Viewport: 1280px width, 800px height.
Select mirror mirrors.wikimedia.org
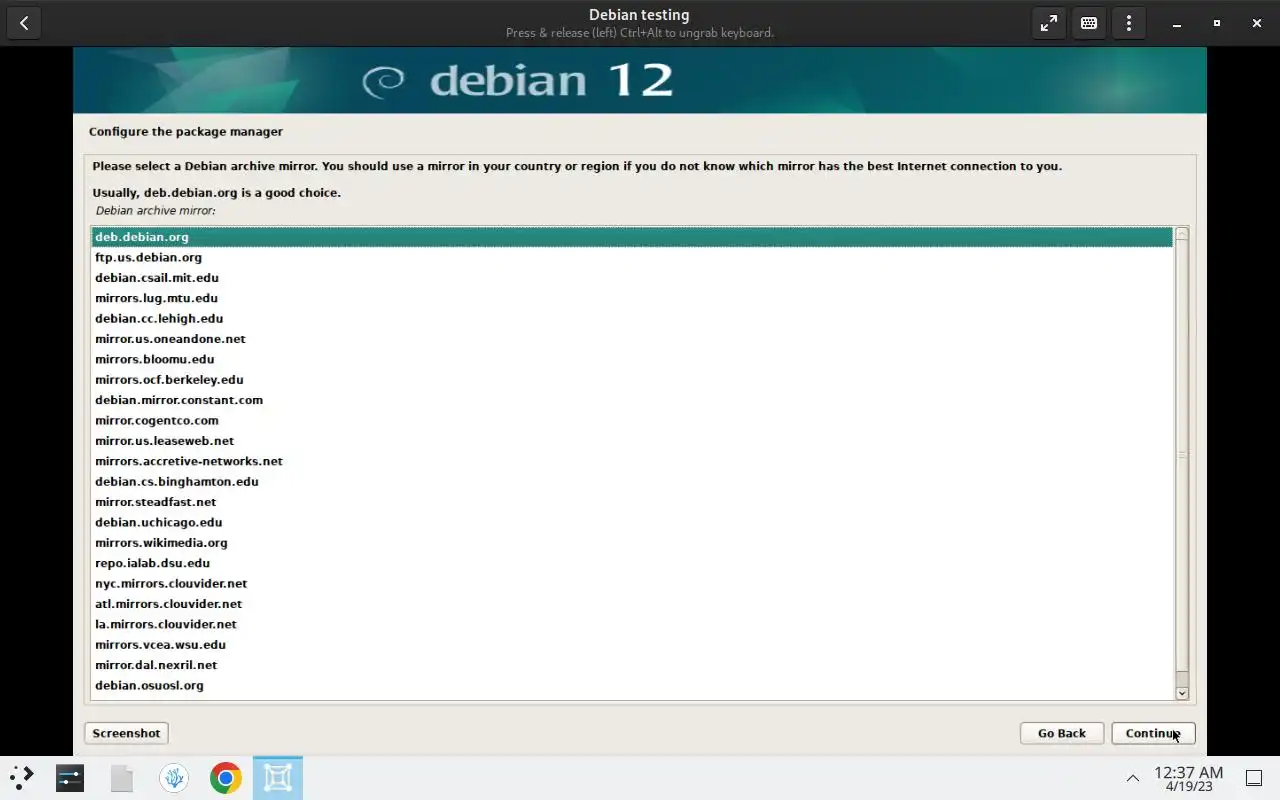631,543
